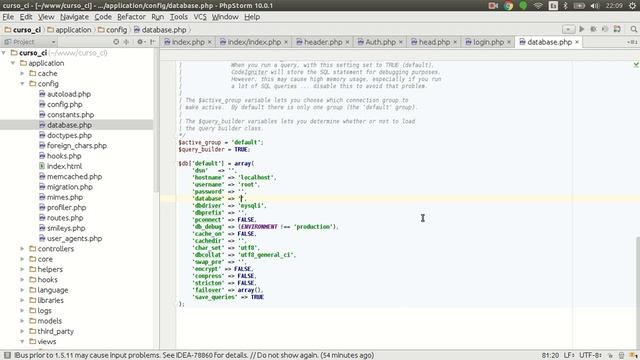Image resolution: width=640 pixels, height=360 pixels.
Task: Open the sound volume indicator
Action: [x=595, y=5]
